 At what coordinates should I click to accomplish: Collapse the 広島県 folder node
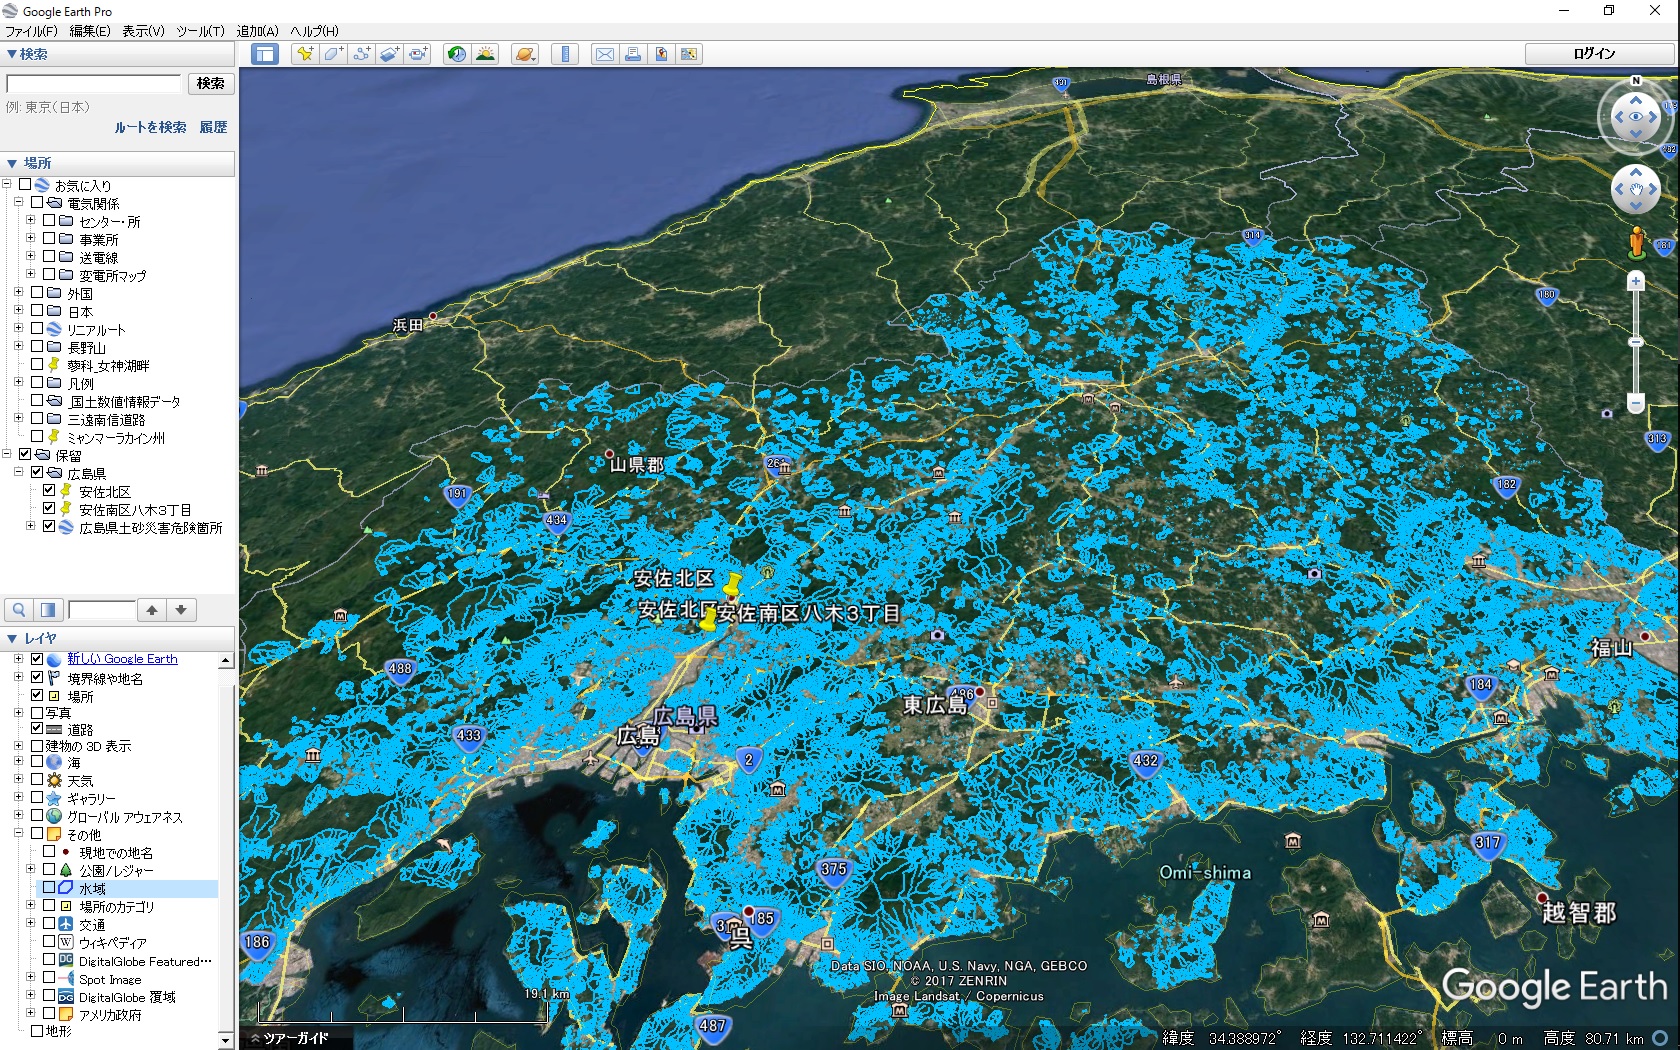coord(18,473)
